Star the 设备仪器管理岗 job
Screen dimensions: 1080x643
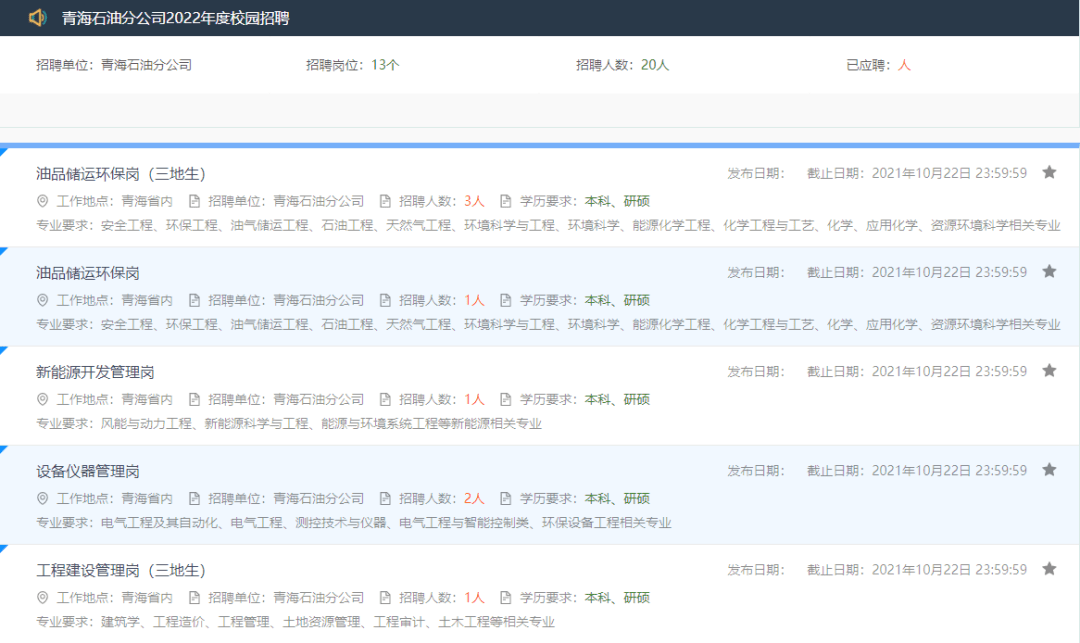pos(1049,470)
